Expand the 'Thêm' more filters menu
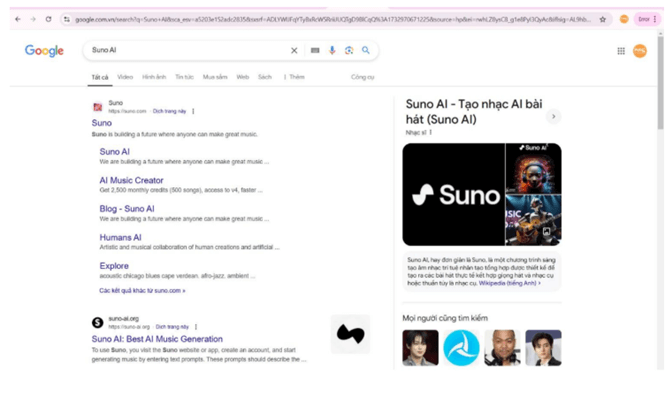 click(x=294, y=77)
